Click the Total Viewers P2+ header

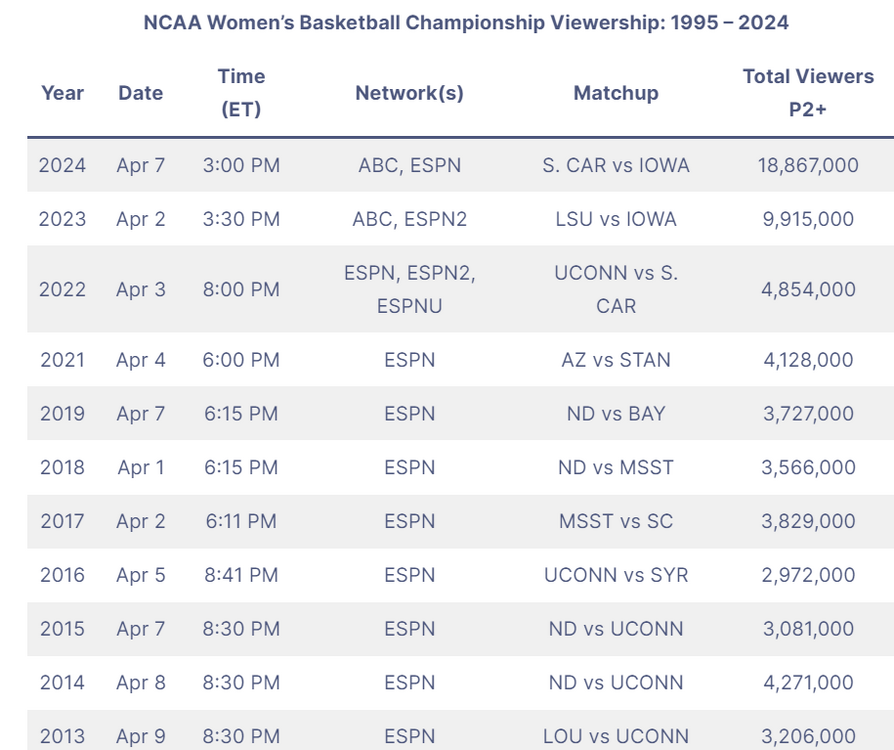[x=808, y=93]
